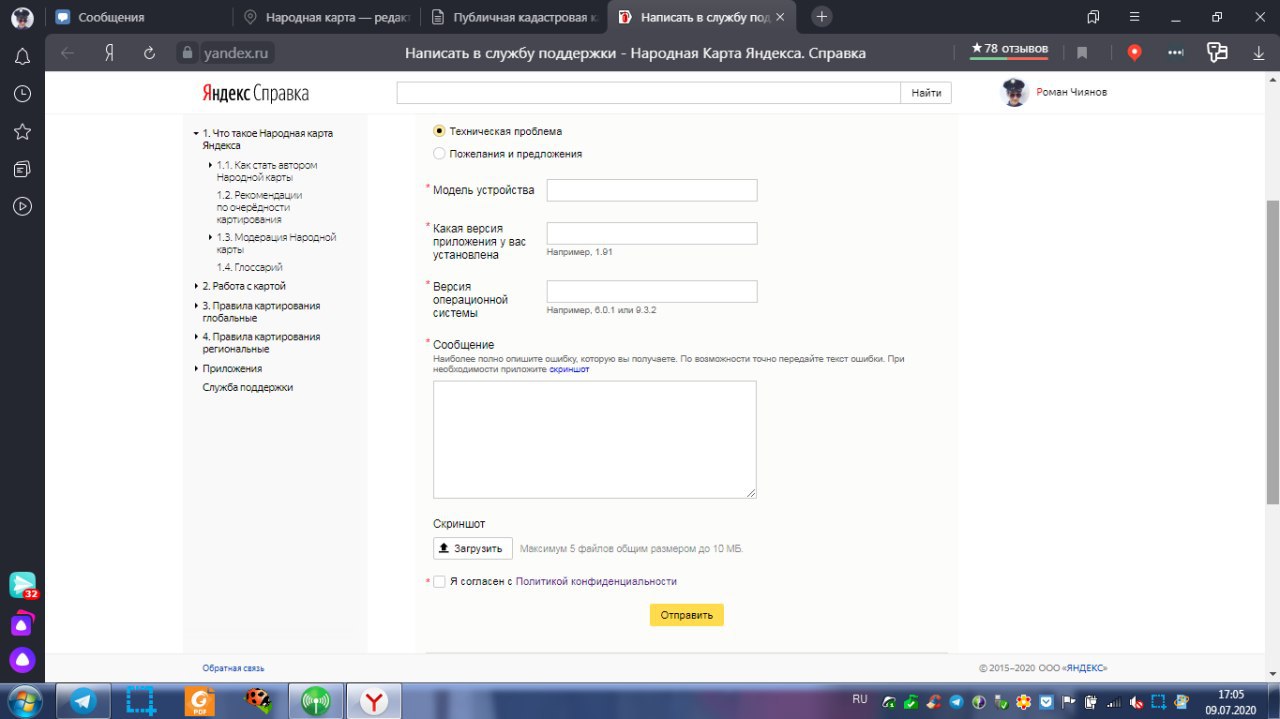Open 'Обратная связь' footer link

pyautogui.click(x=233, y=668)
